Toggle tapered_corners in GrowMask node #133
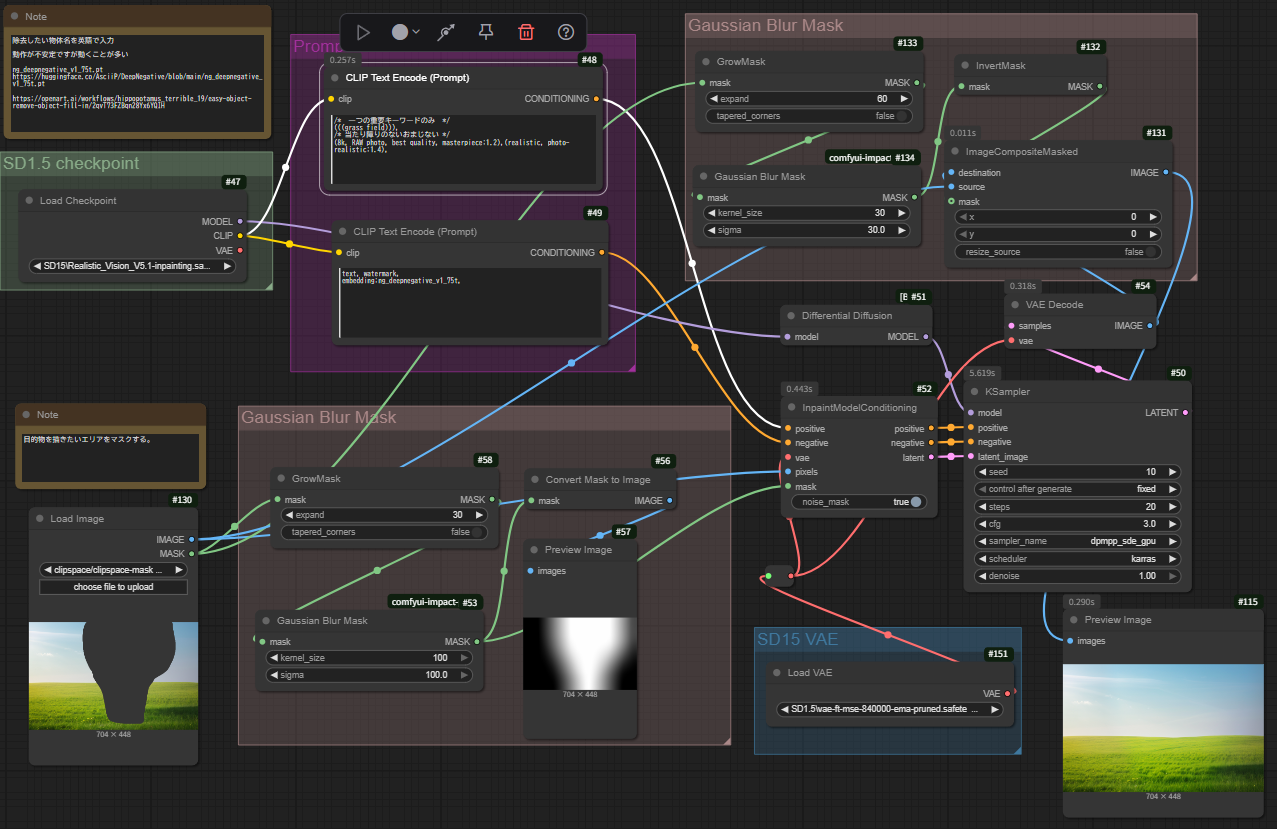This screenshot has width=1277, height=829. click(903, 116)
